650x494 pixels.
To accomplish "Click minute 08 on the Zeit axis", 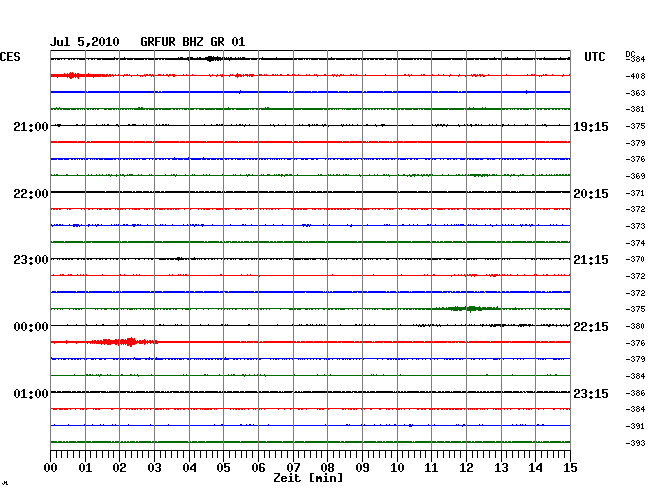I will [327, 468].
